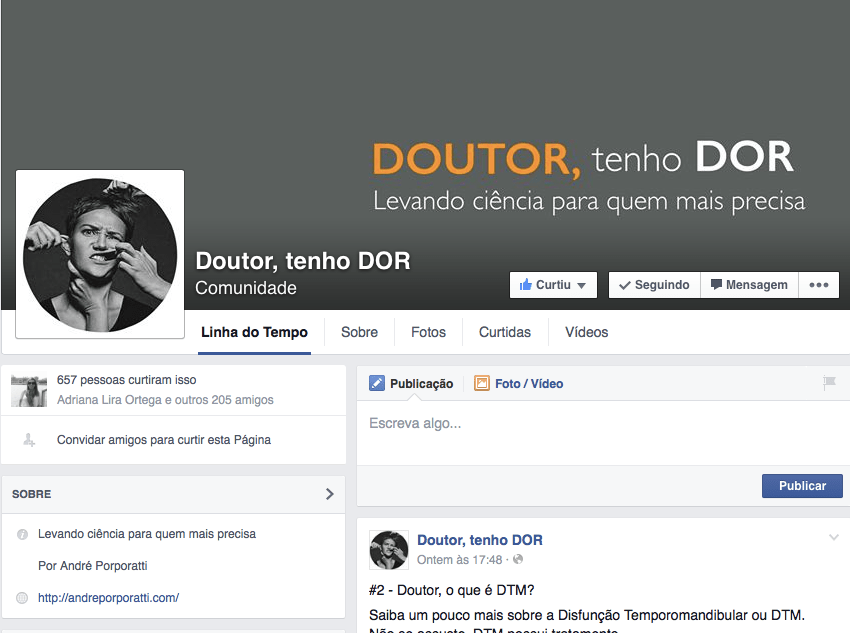The height and width of the screenshot is (633, 850).
Task: Click the globe icon beside website link
Action: [x=23, y=598]
